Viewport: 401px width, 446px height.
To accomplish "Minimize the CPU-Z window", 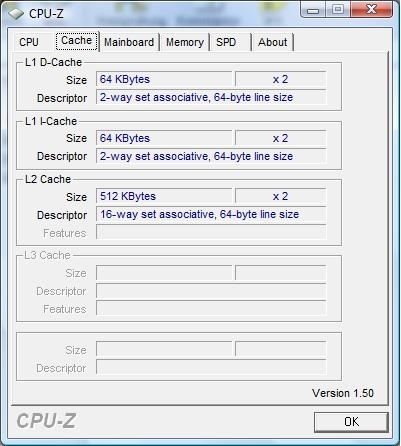I will (x=313, y=9).
